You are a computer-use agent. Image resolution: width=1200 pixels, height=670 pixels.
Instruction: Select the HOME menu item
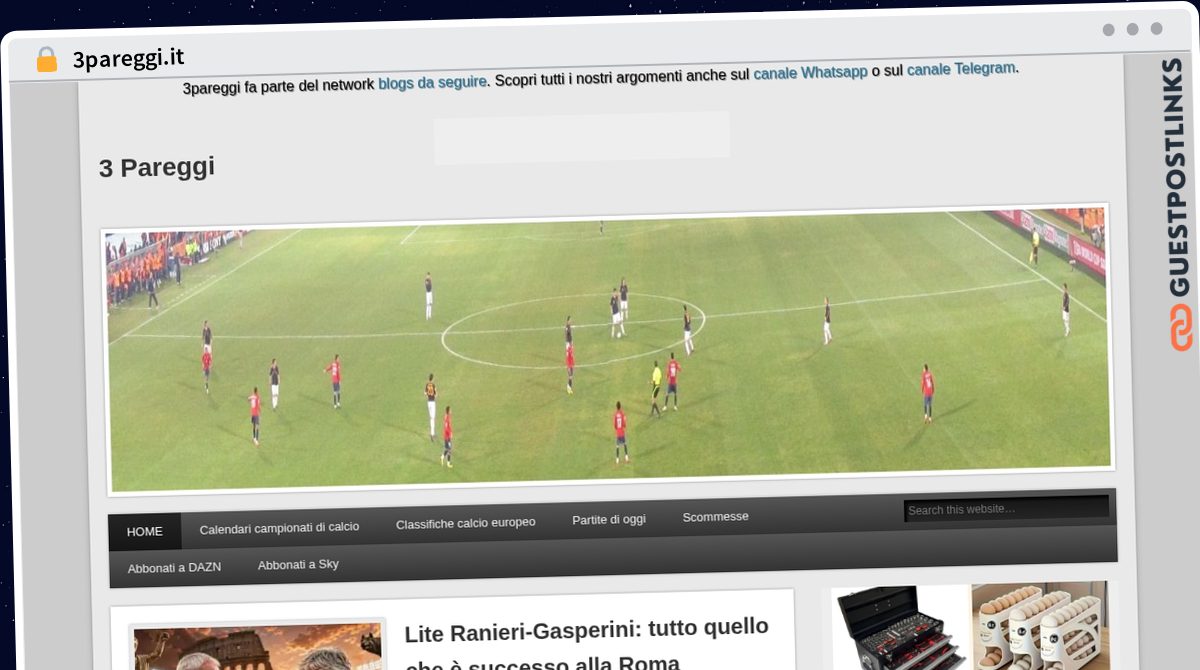tap(145, 532)
